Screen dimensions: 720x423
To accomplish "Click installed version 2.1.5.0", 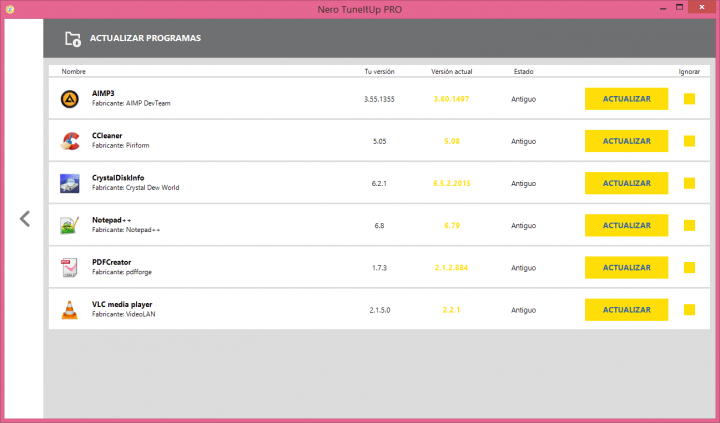I will pos(380,310).
